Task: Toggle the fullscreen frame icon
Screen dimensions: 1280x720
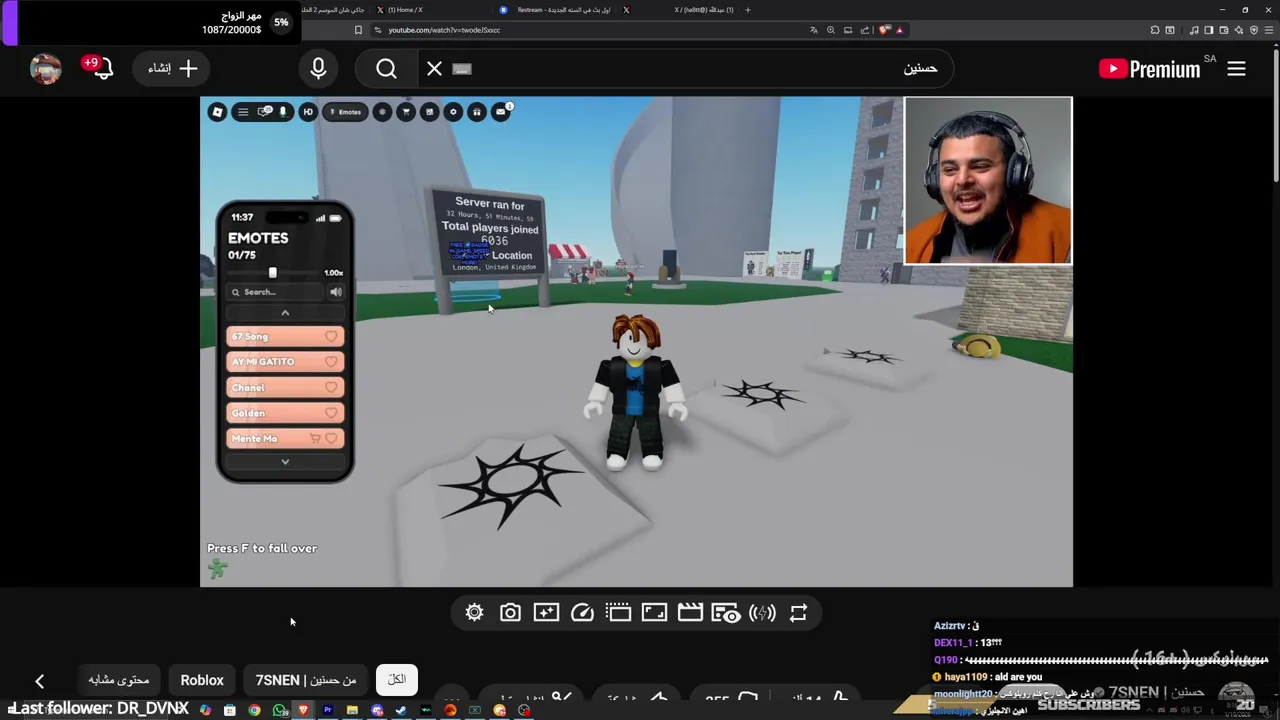Action: [x=654, y=613]
